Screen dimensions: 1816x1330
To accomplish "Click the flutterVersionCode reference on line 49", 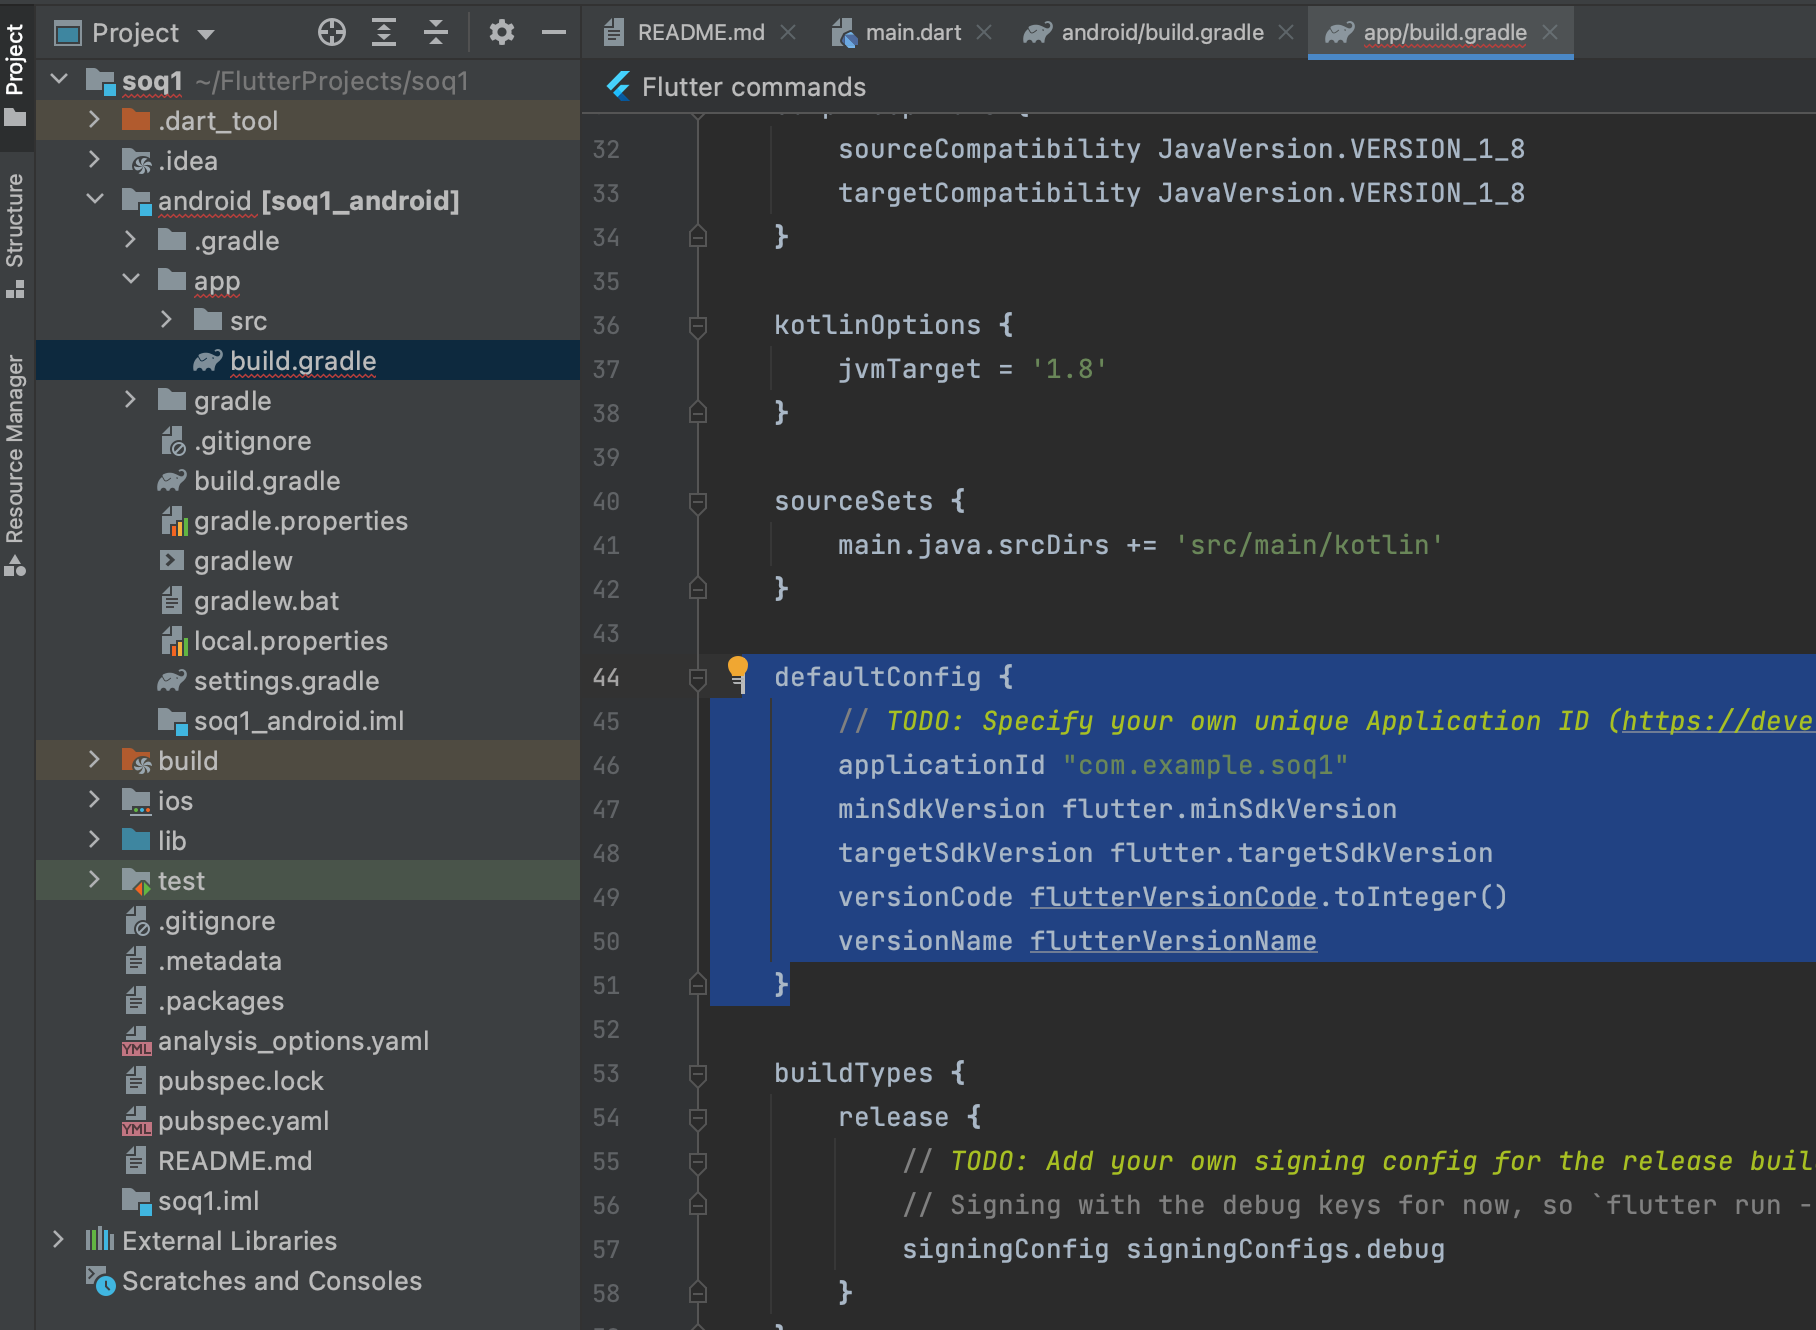I will (1173, 897).
